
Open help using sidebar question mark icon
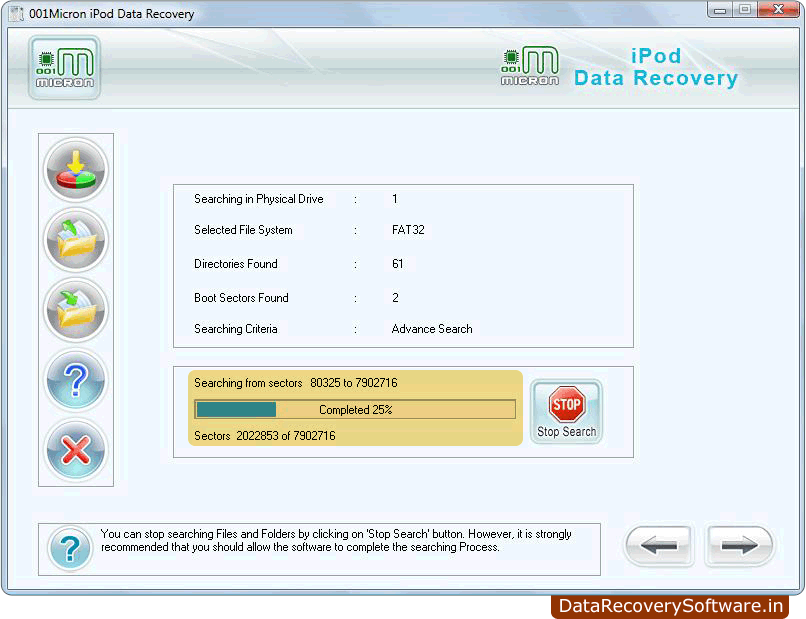click(76, 380)
